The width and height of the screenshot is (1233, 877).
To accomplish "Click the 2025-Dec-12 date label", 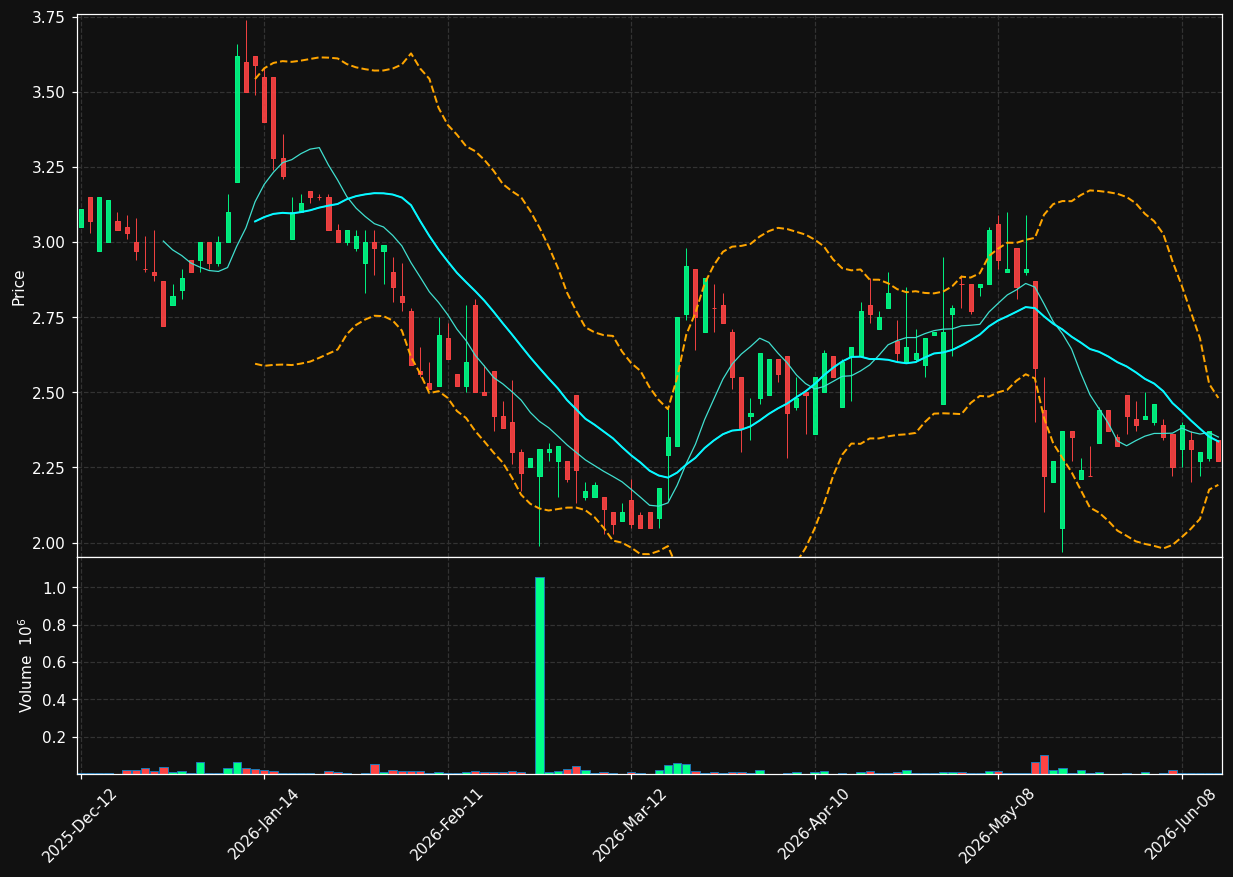I will point(79,825).
